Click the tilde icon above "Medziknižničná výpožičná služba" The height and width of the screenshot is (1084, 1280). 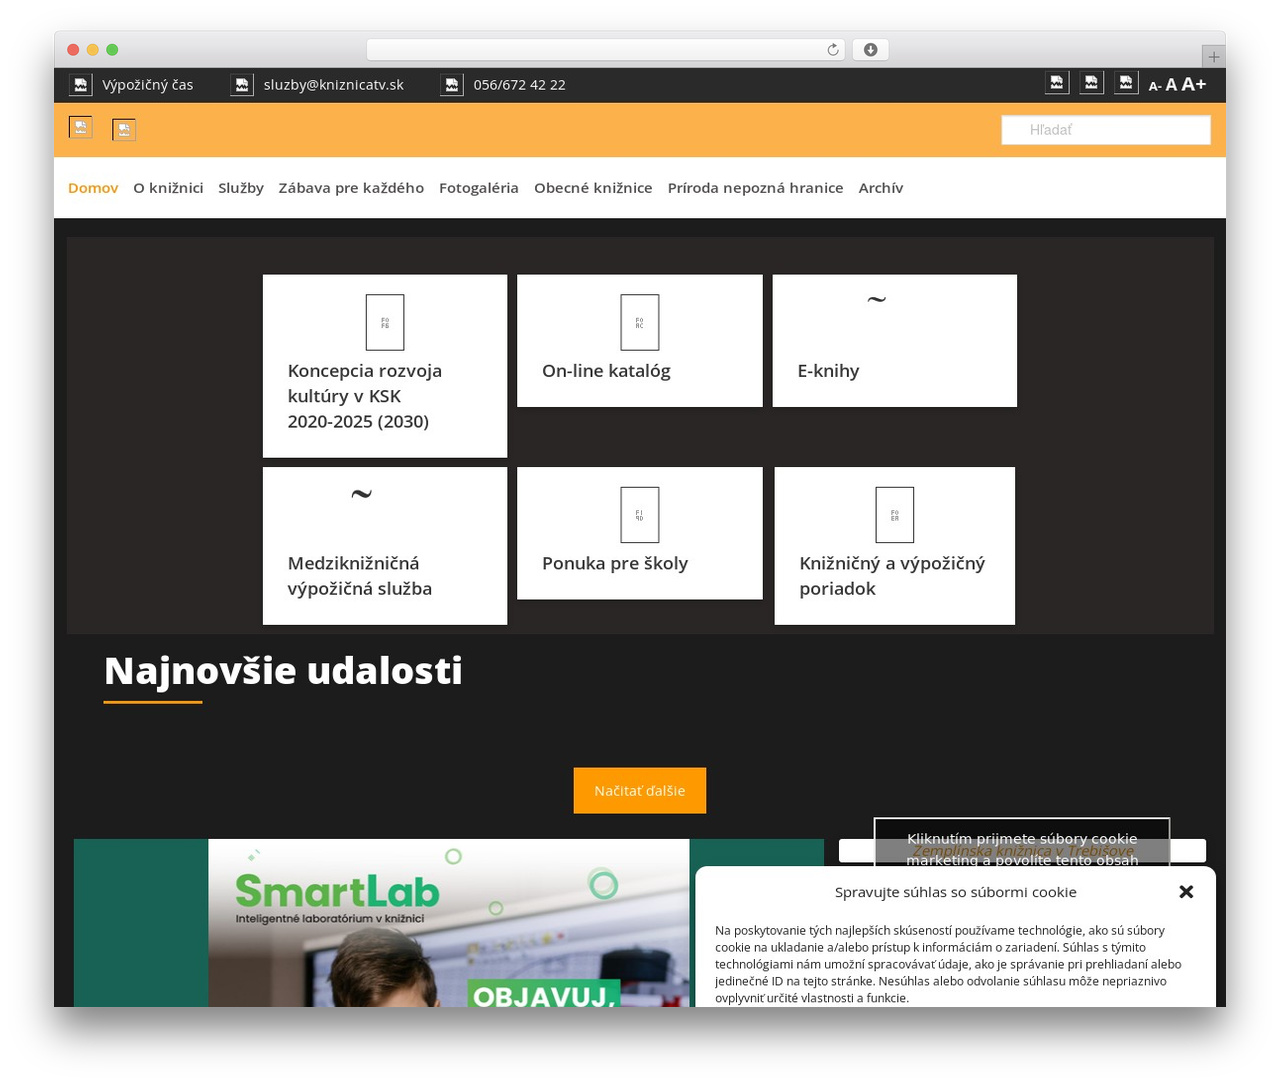pos(361,493)
